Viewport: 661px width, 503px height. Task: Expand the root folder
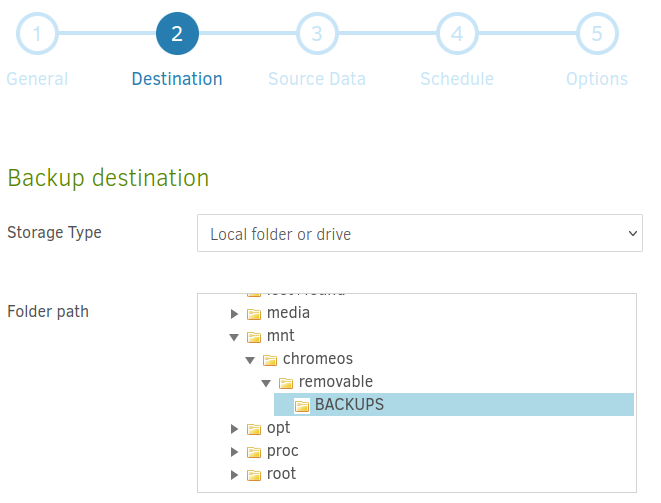(234, 475)
